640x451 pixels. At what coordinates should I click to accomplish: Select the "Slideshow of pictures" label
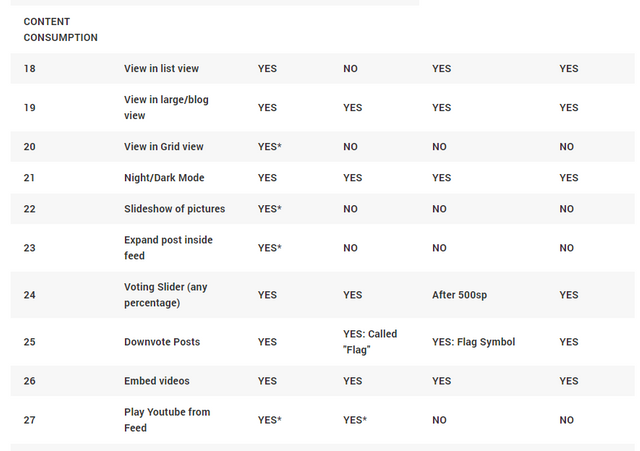(174, 209)
